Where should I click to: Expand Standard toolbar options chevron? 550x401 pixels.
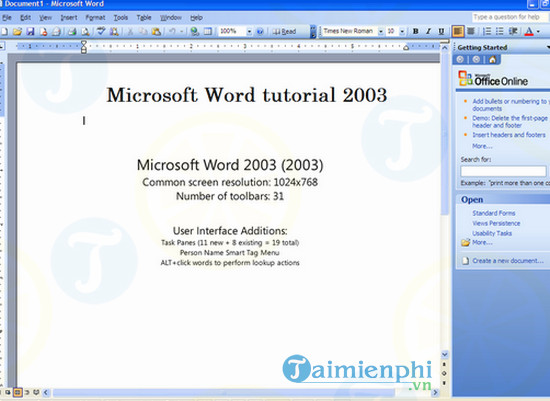click(313, 32)
